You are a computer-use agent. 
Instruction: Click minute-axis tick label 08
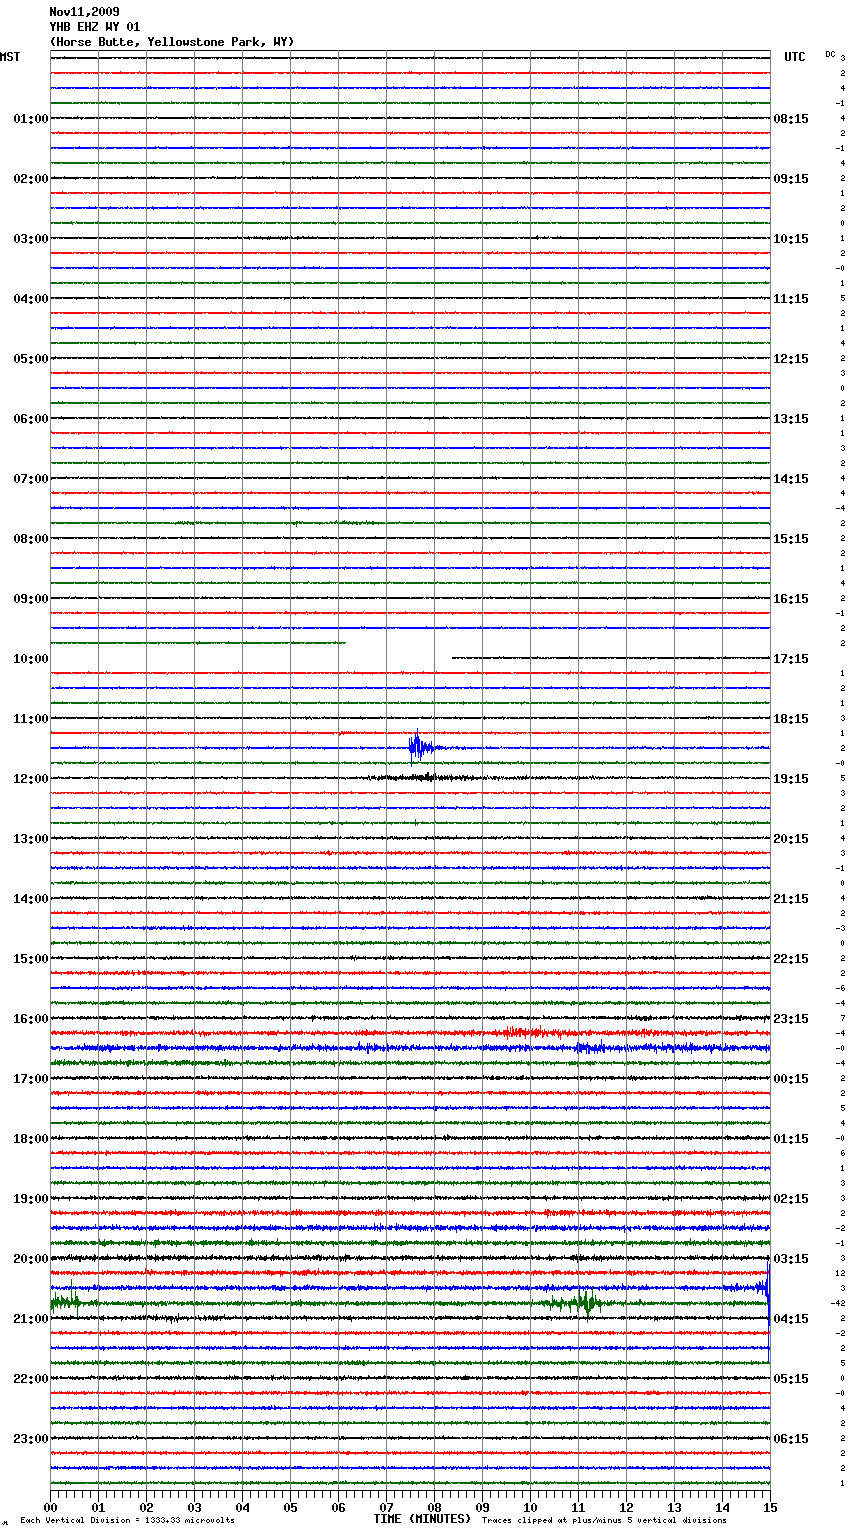pos(434,1507)
